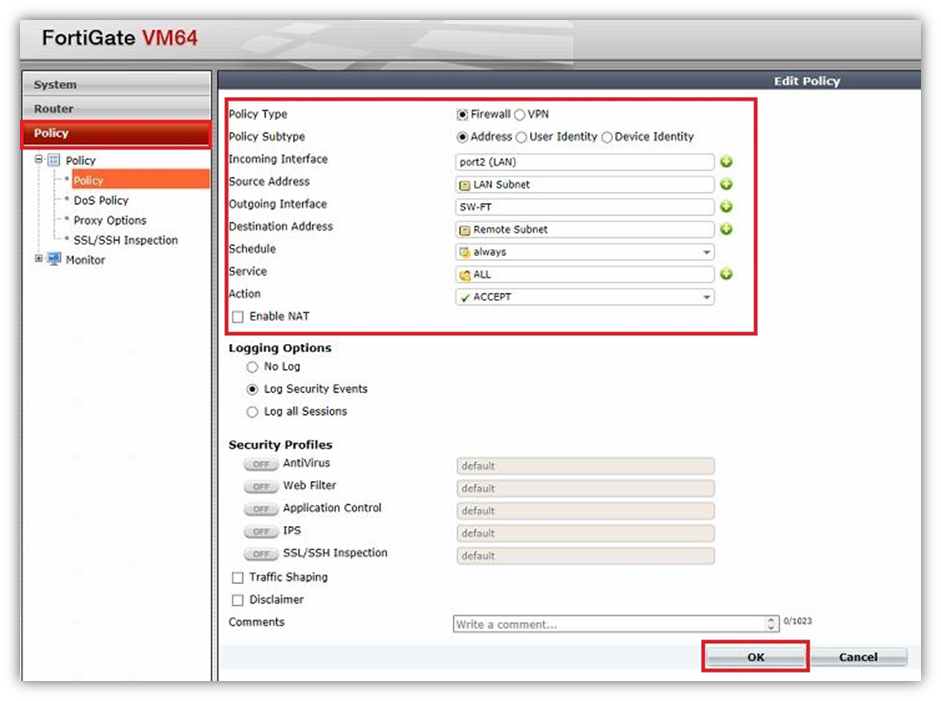
Task: Select the Firewall policy type radio
Action: click(462, 115)
